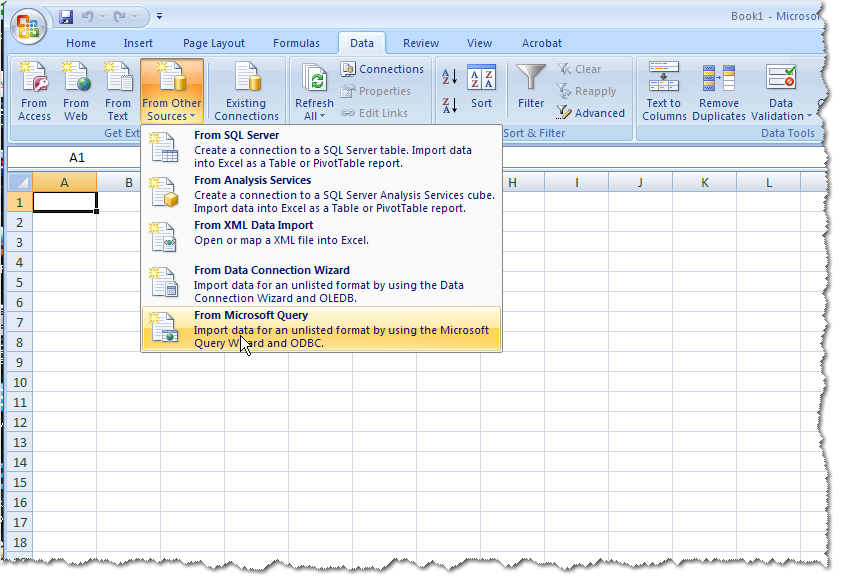Click the Name Box showing A1
842x581 pixels.
76,157
